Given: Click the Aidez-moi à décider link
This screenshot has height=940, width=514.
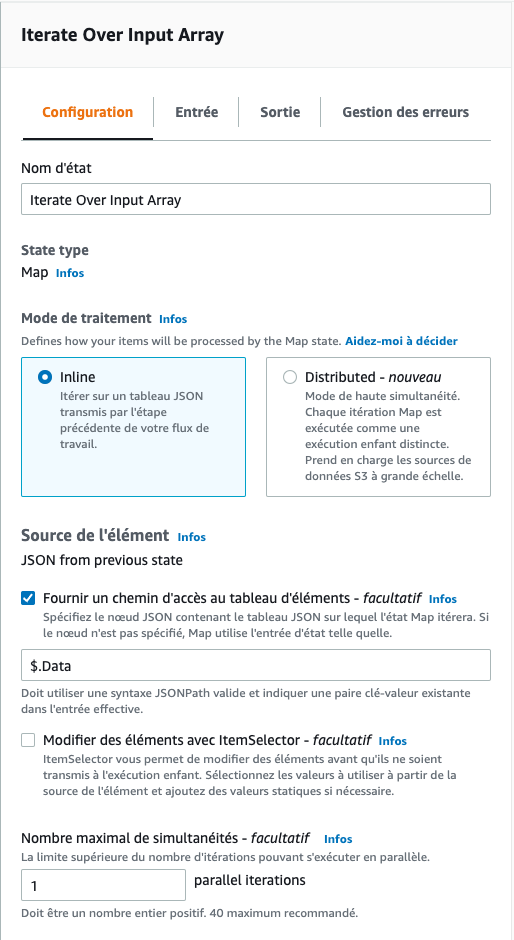Looking at the screenshot, I should [401, 341].
